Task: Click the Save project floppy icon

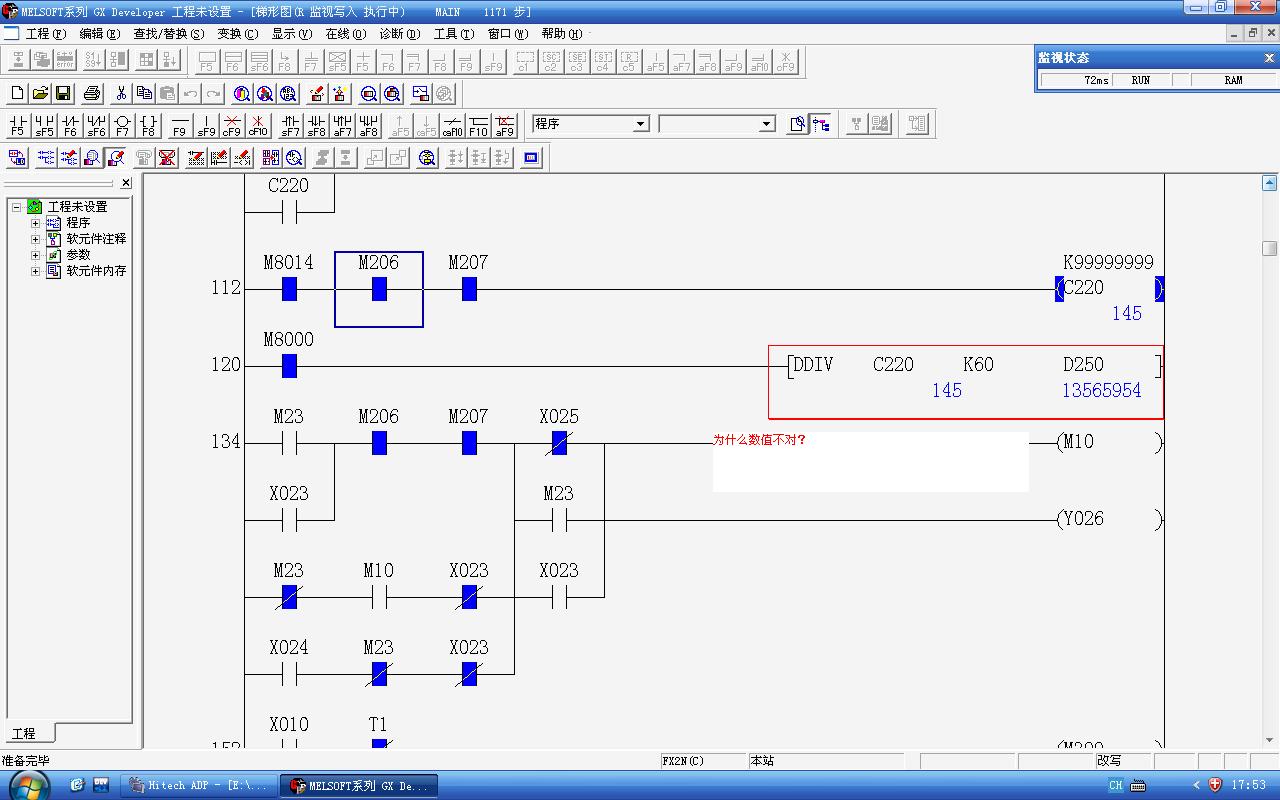Action: 63,94
